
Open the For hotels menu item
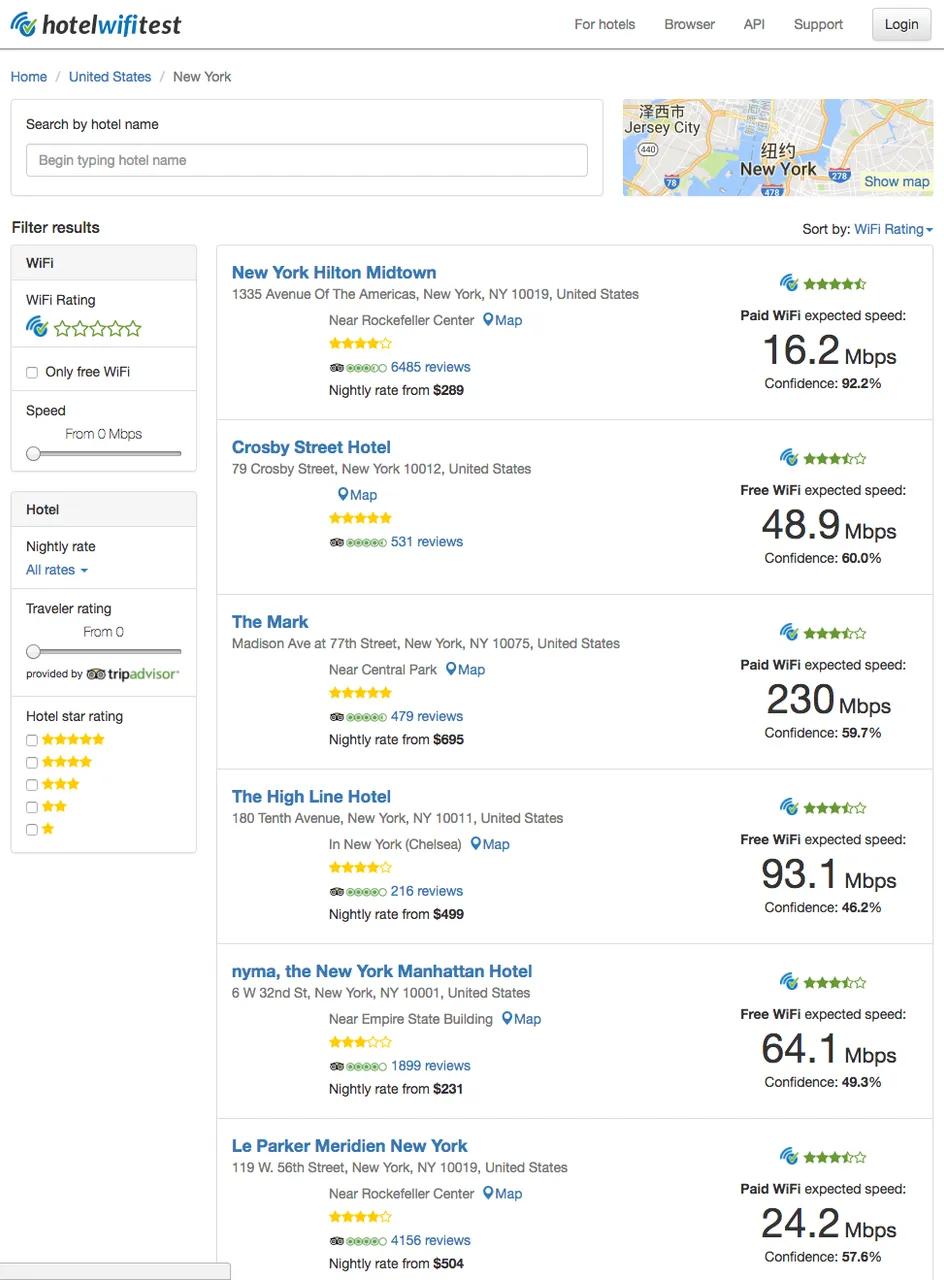tap(604, 24)
